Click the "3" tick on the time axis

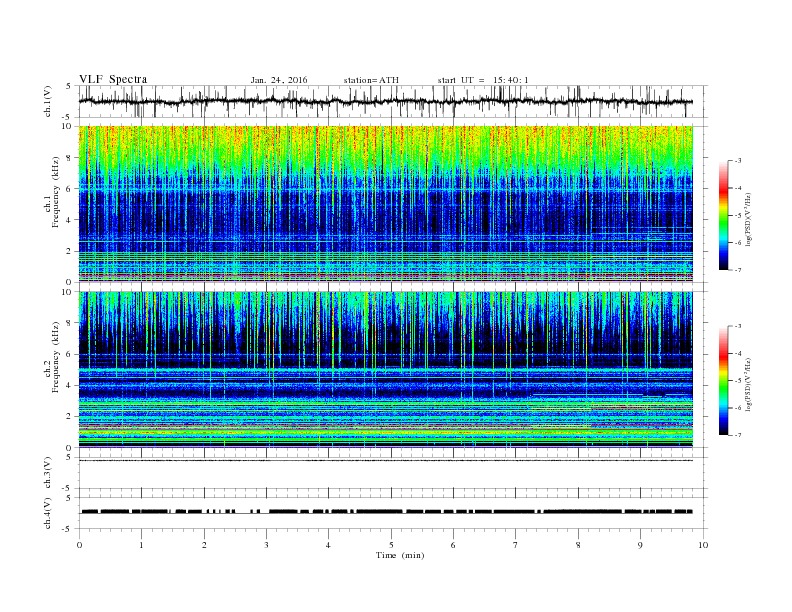[266, 545]
